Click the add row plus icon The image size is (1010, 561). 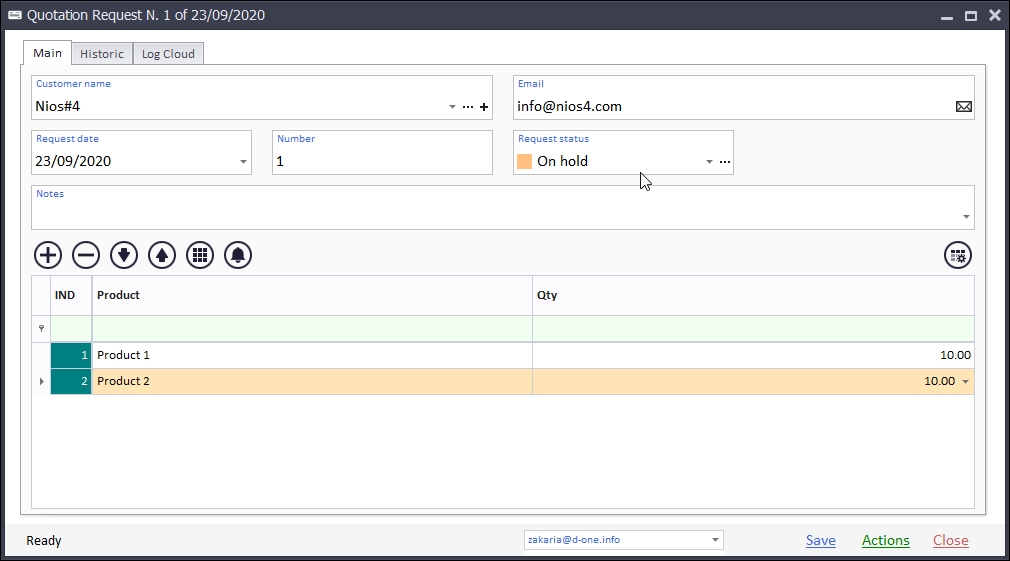tap(48, 255)
